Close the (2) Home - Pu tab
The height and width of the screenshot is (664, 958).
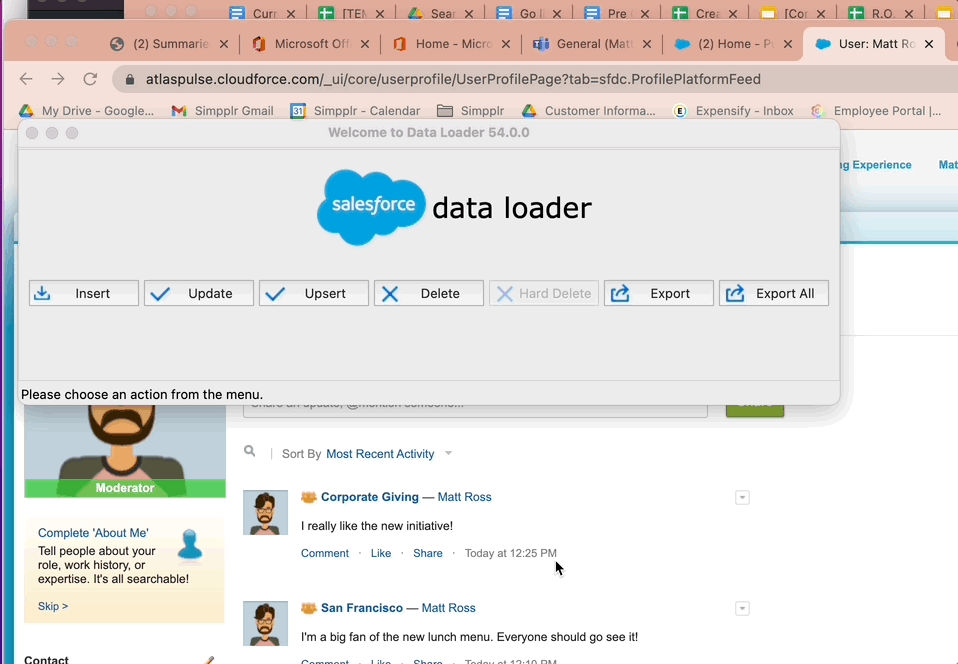point(788,44)
